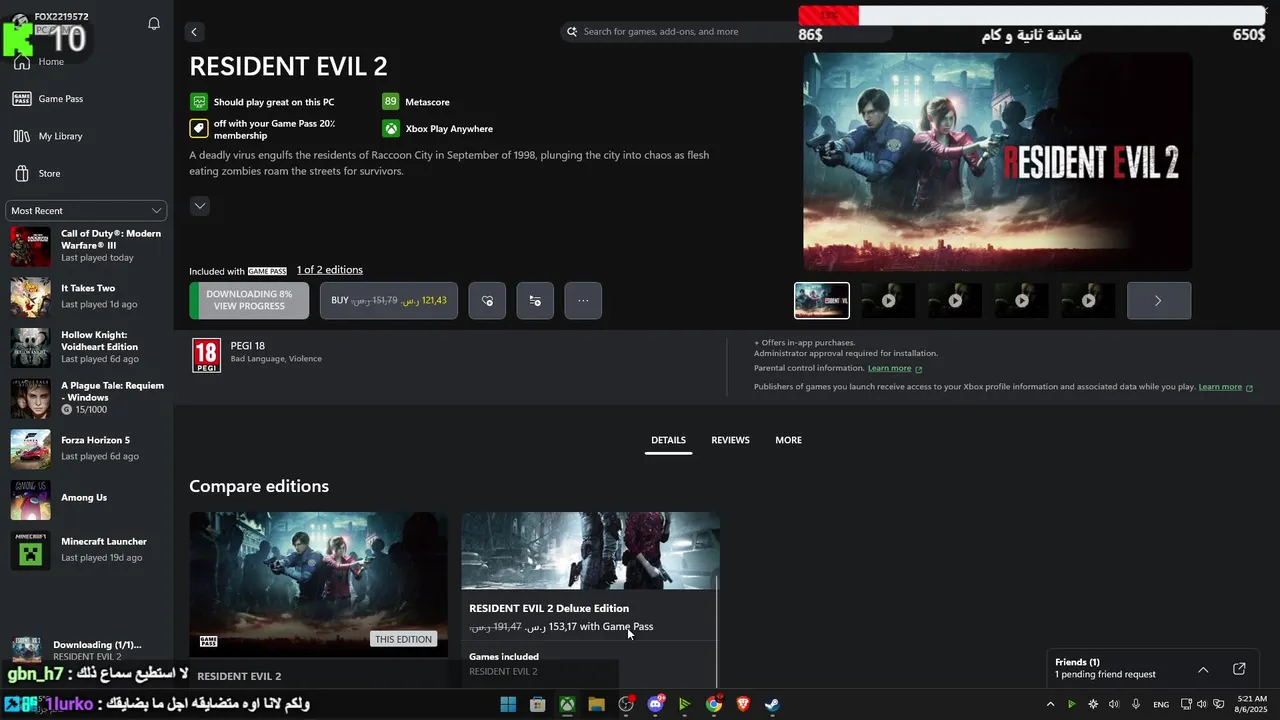Open clock and date panel
Image resolution: width=1280 pixels, height=720 pixels.
tap(1252, 704)
